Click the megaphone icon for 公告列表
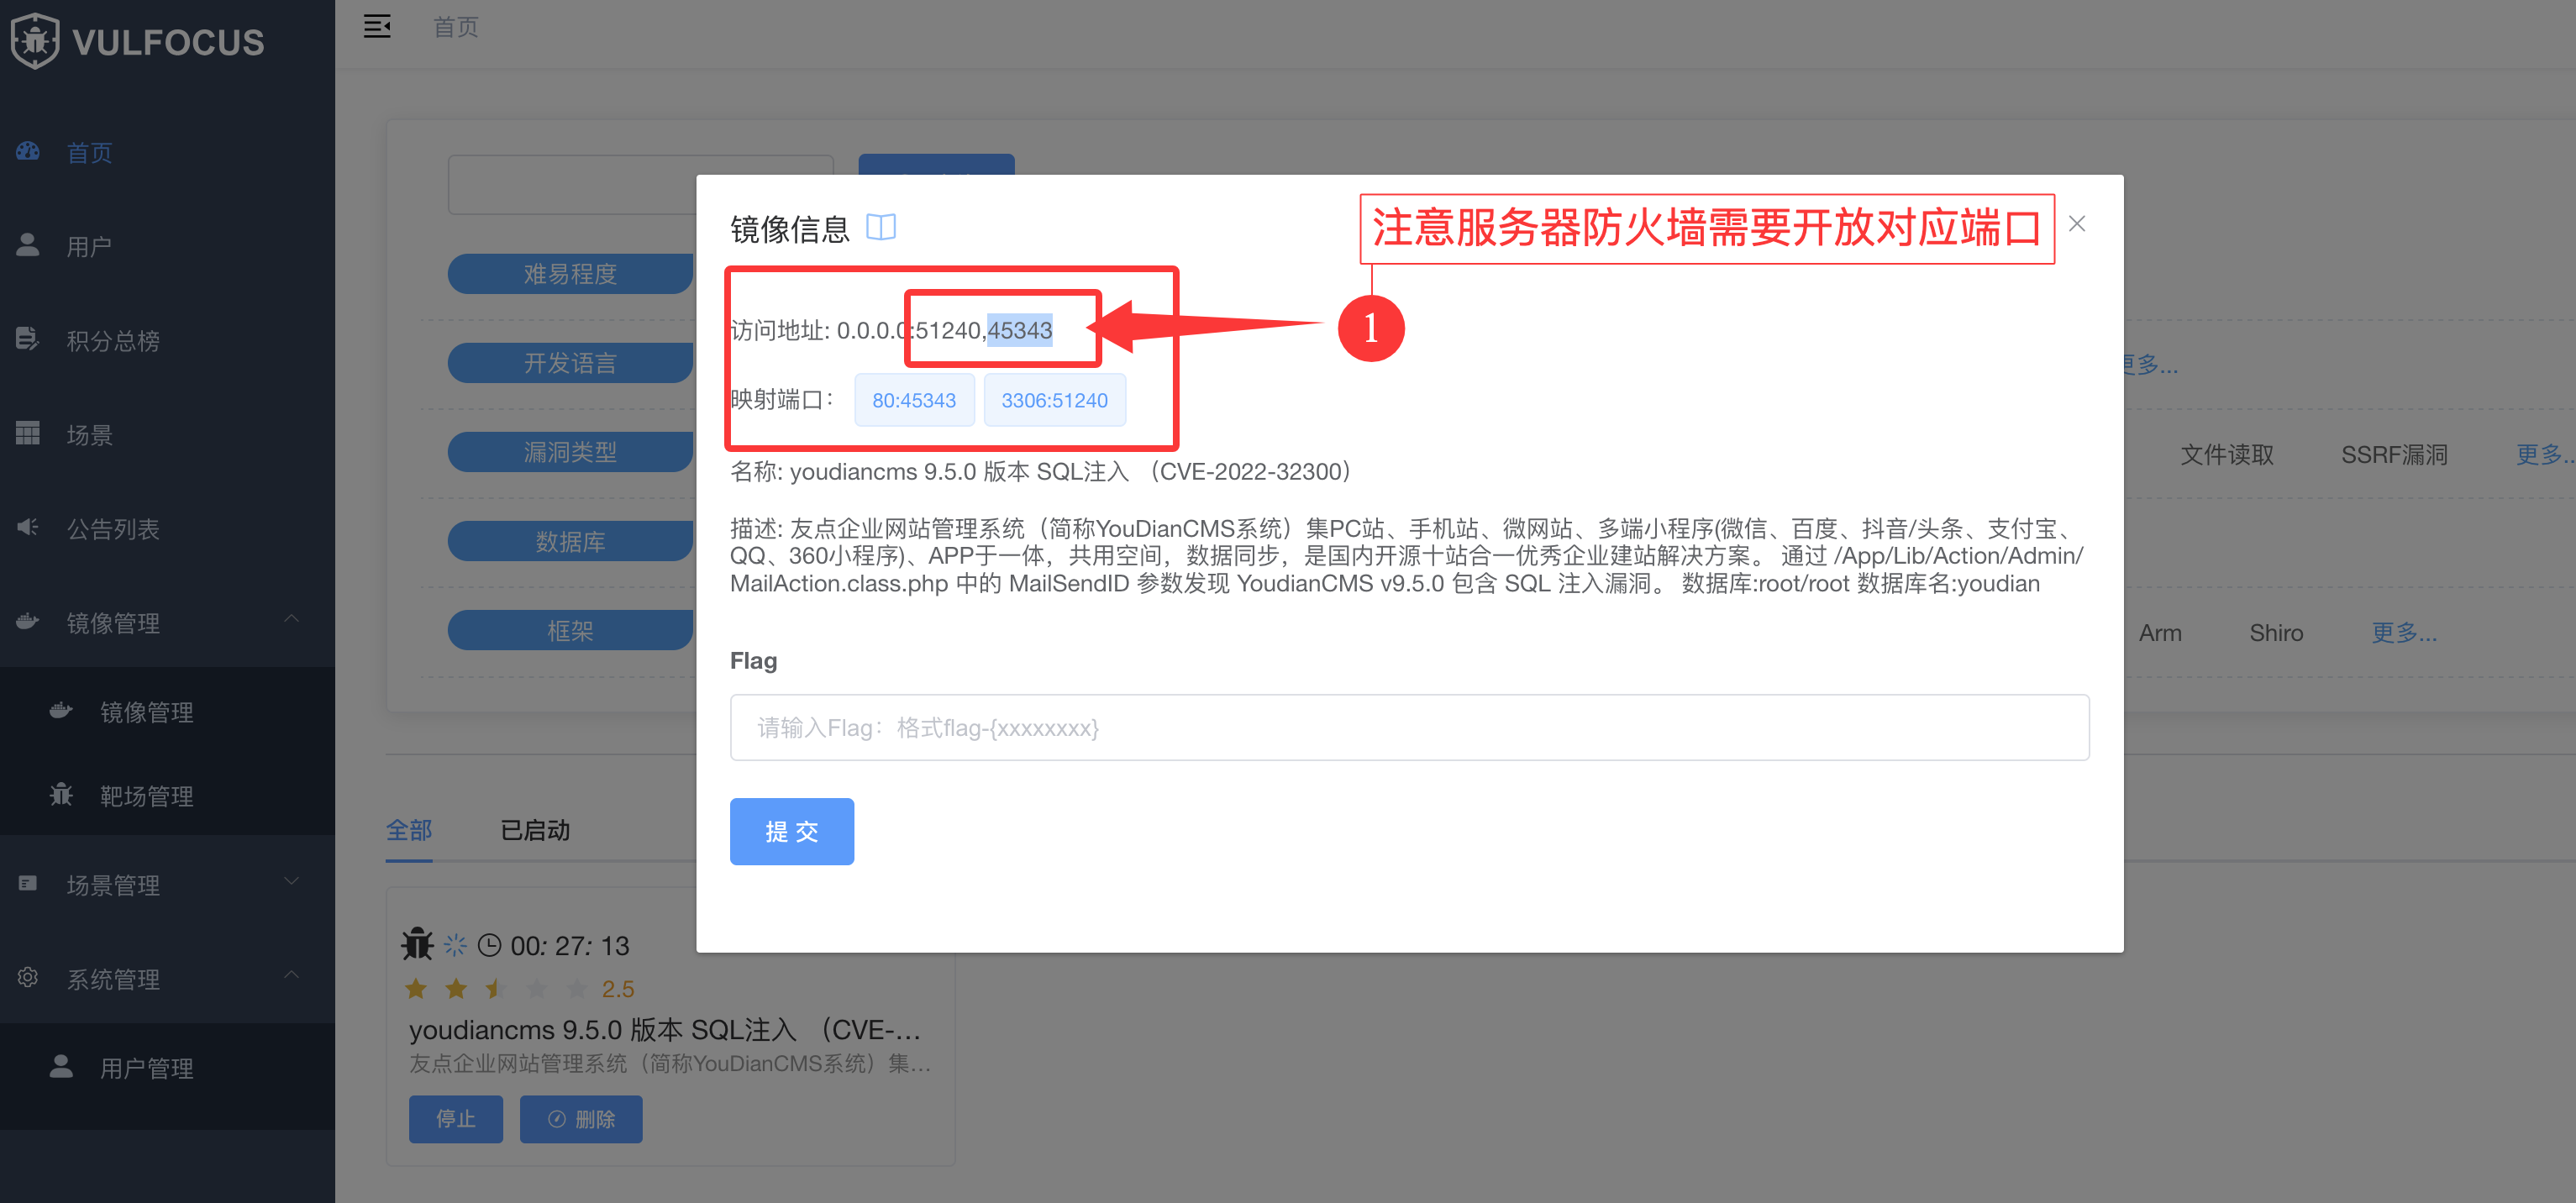 28,527
